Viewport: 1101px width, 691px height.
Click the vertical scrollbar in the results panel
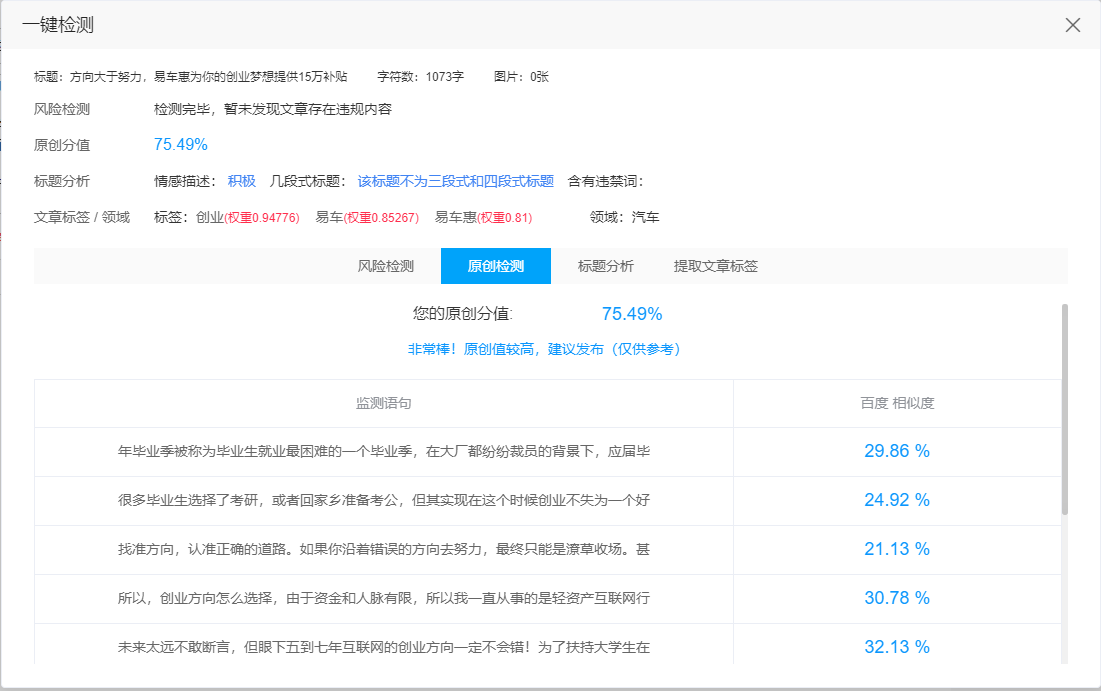[x=1064, y=409]
